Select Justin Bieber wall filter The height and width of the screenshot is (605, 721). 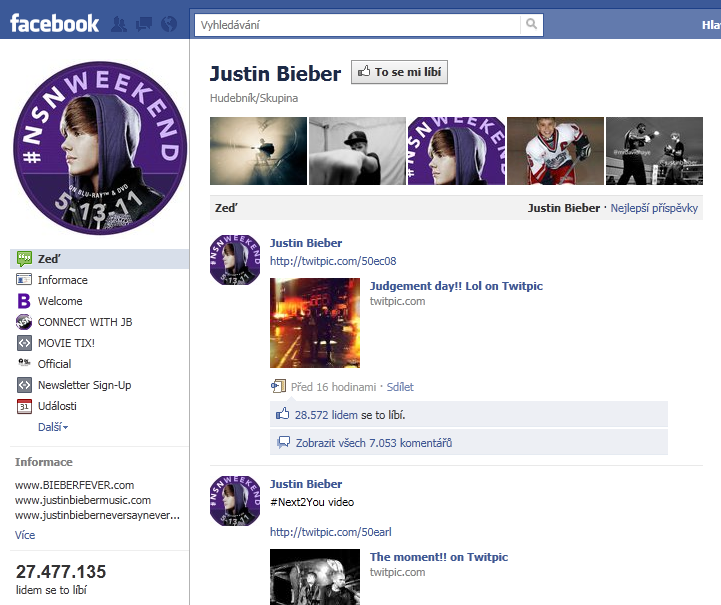click(x=563, y=208)
